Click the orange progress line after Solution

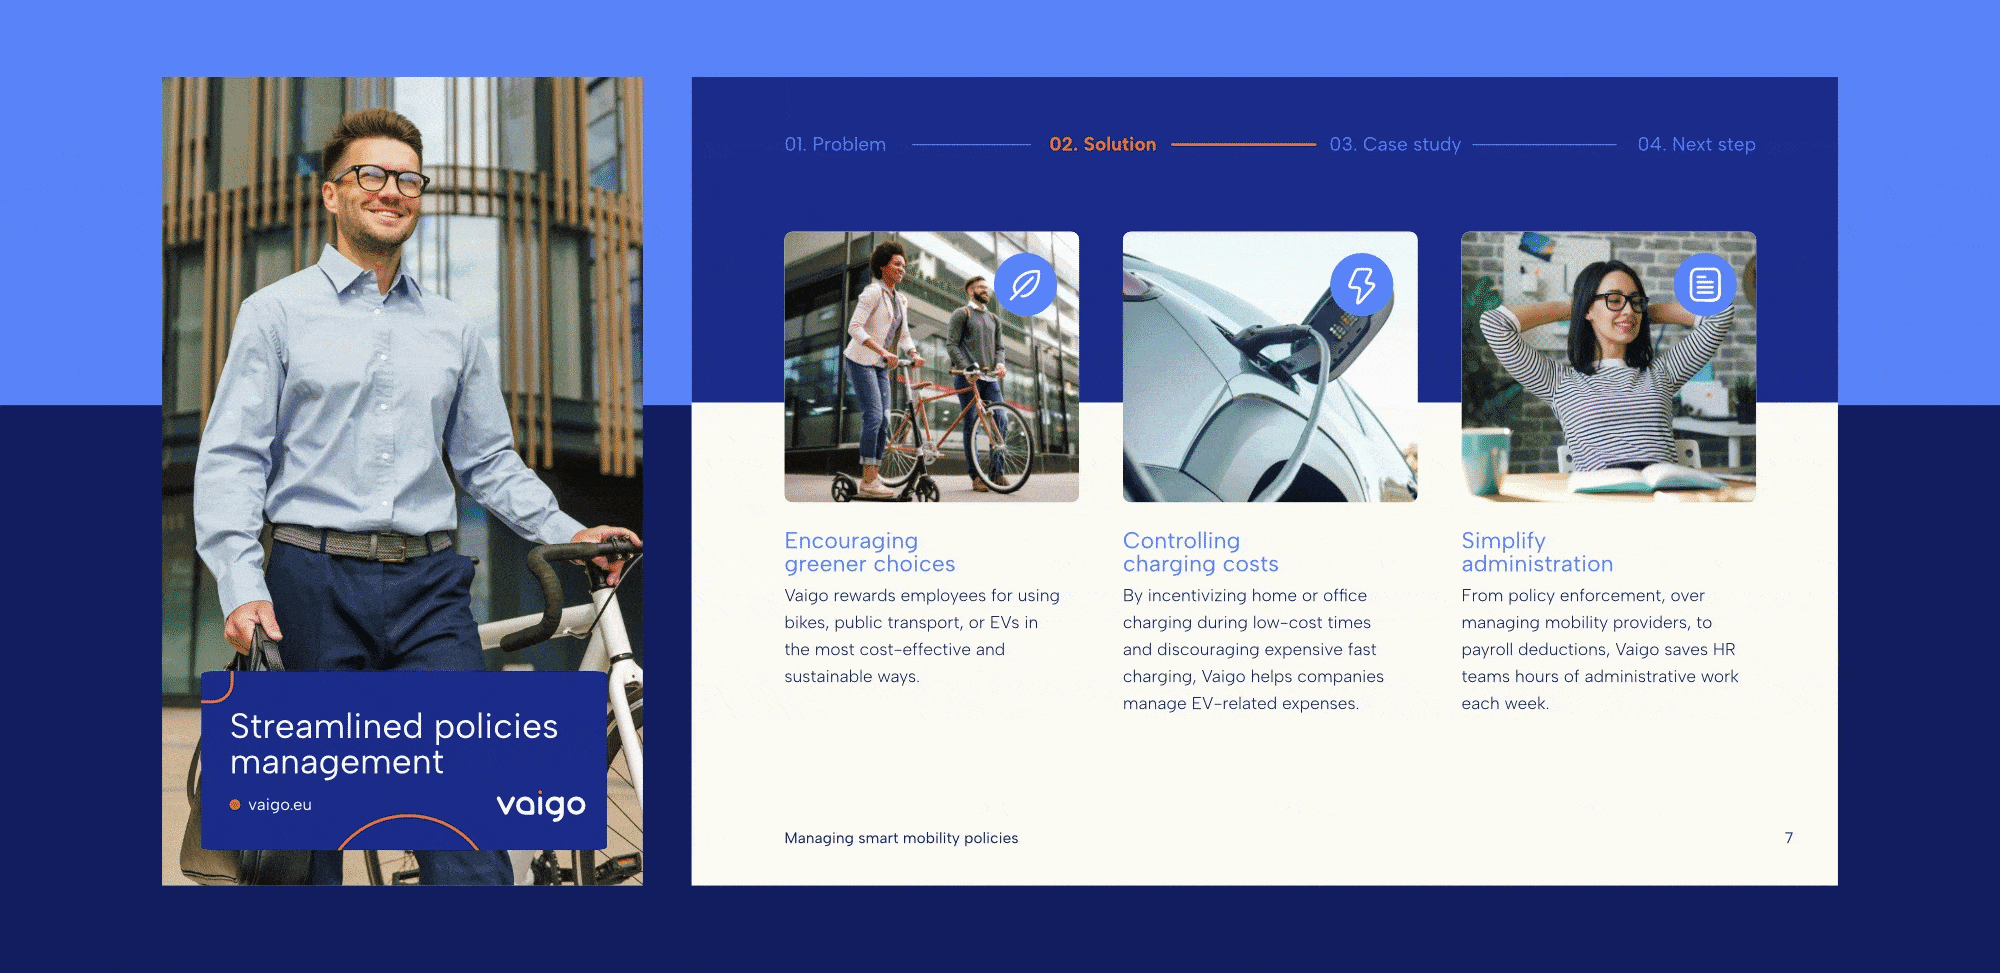(1243, 145)
